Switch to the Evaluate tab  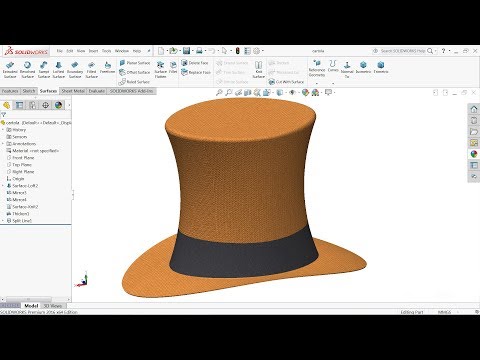pos(97,91)
